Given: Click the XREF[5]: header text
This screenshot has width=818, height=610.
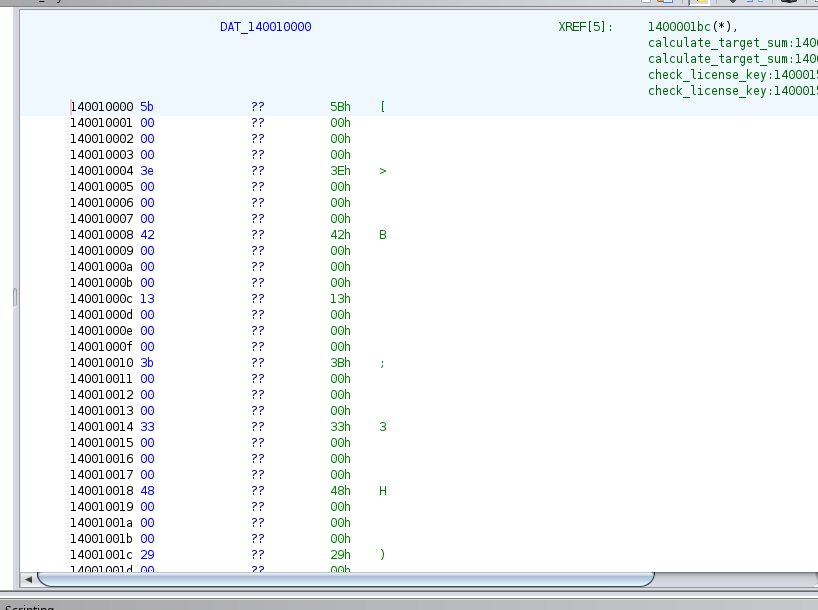Looking at the screenshot, I should point(585,27).
